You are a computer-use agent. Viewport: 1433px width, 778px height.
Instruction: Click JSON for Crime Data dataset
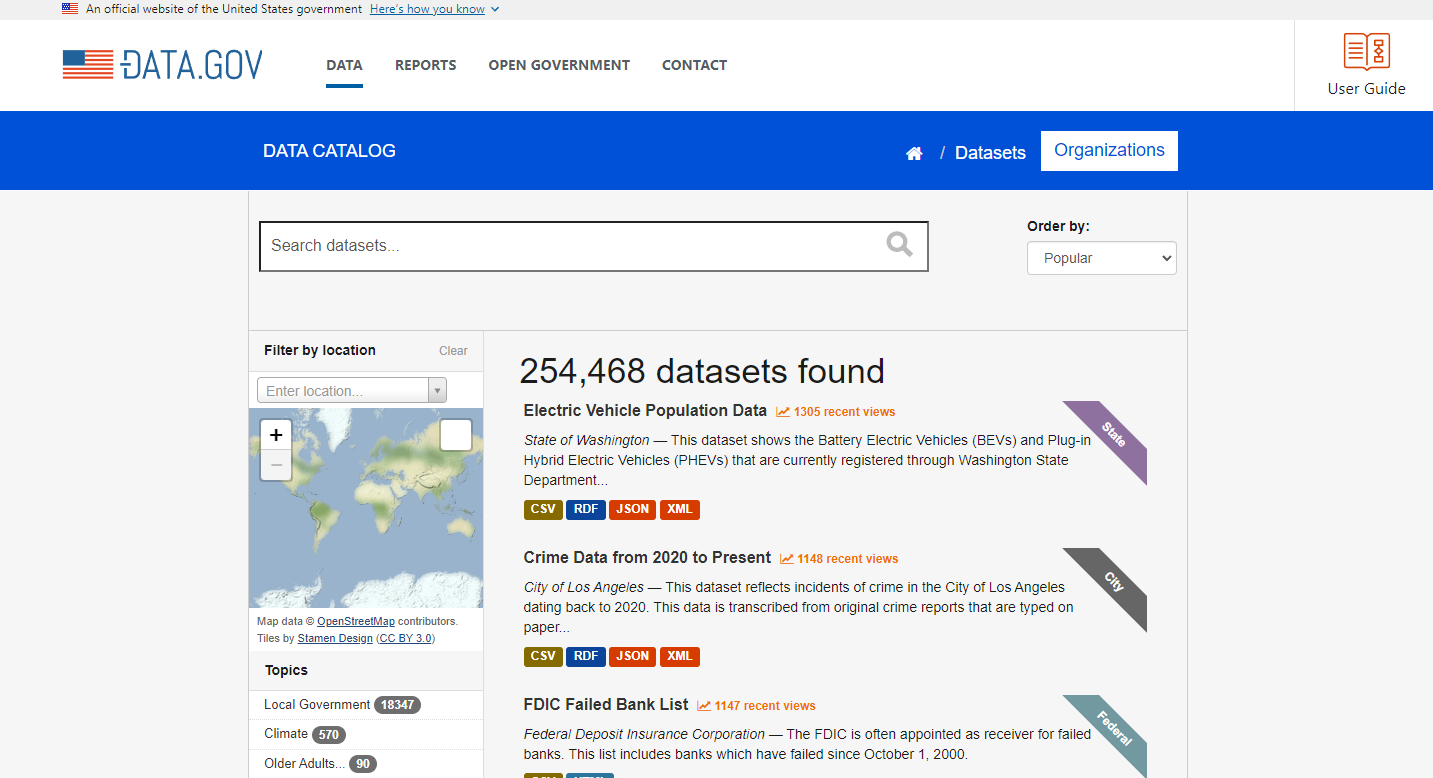[632, 656]
